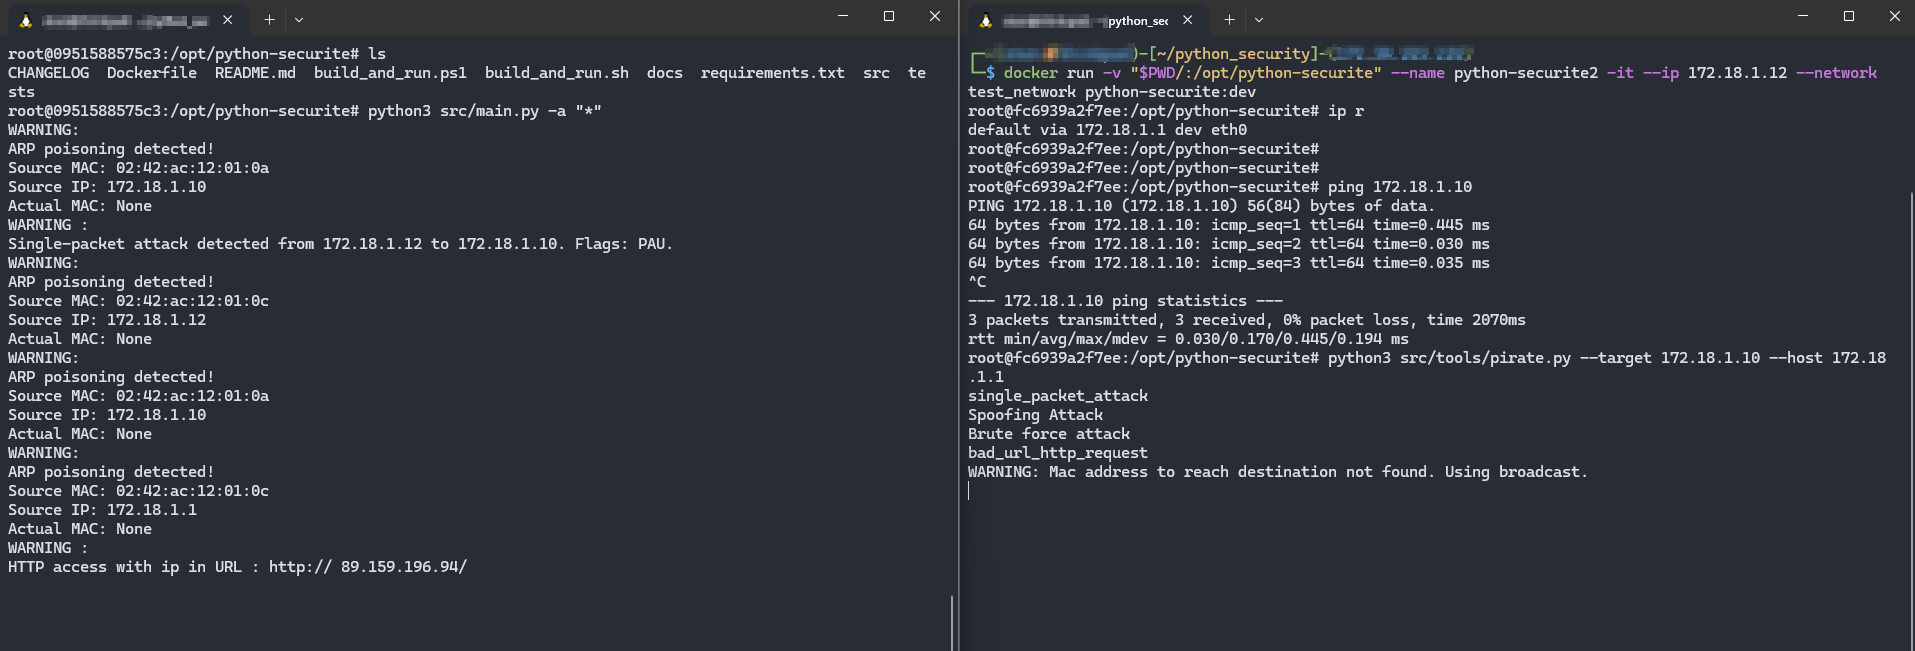Minimize the right terminal window
1915x651 pixels.
point(1803,16)
